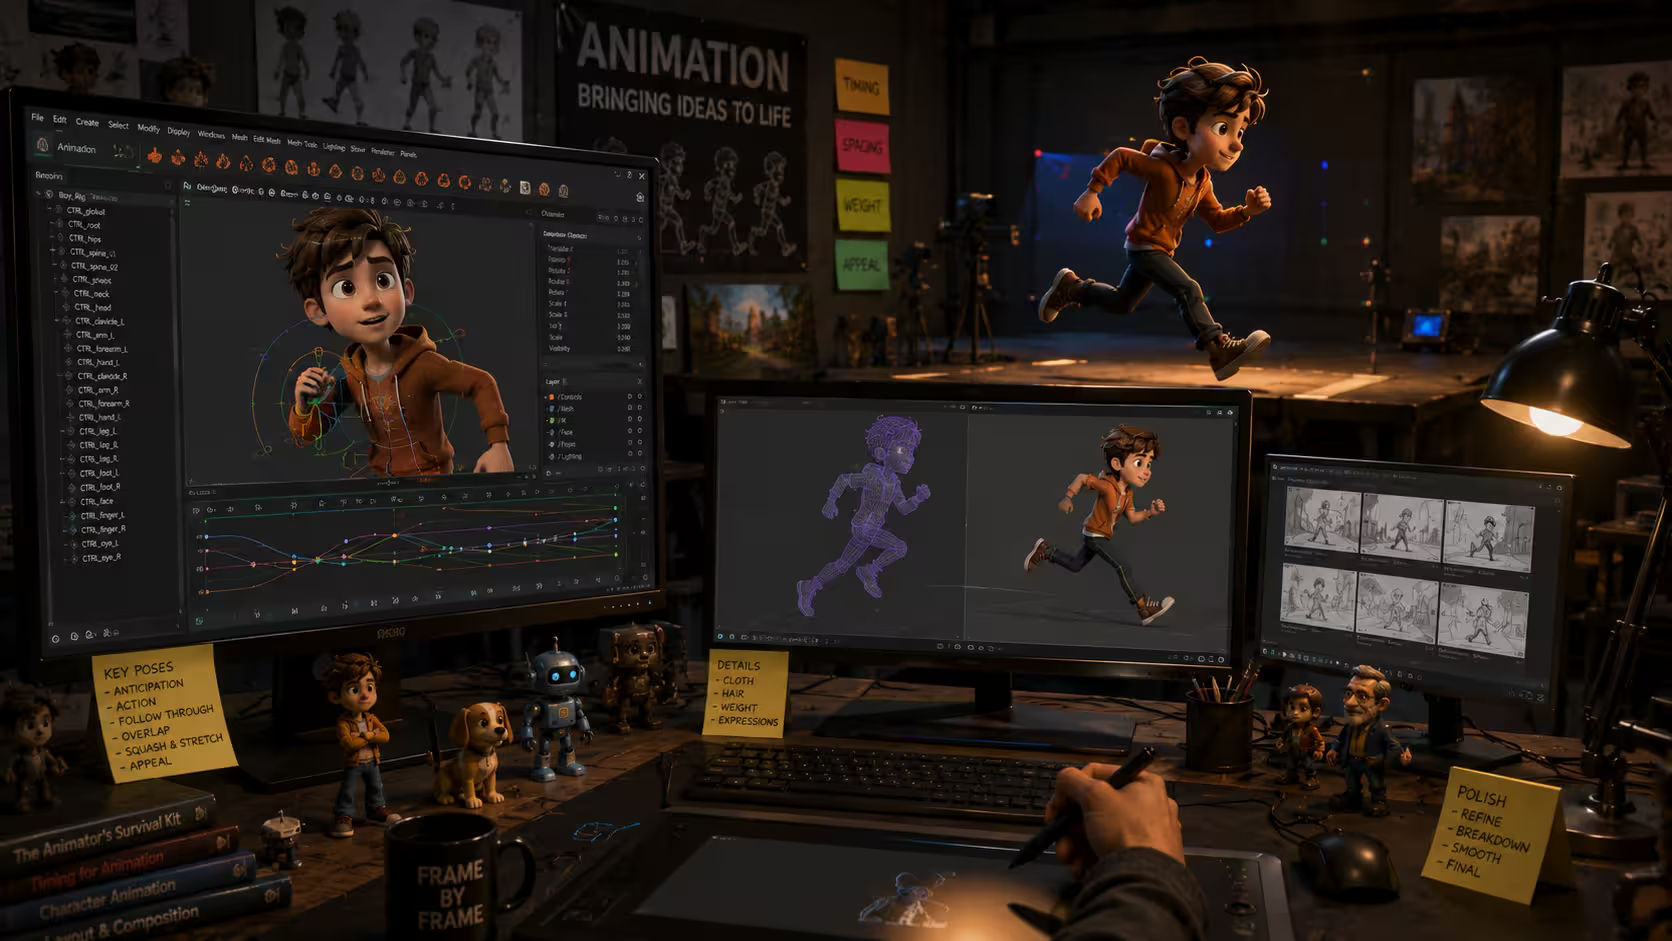The image size is (1672, 941).
Task: Click the control icon beside CTRL_hand_L
Action: point(68,362)
